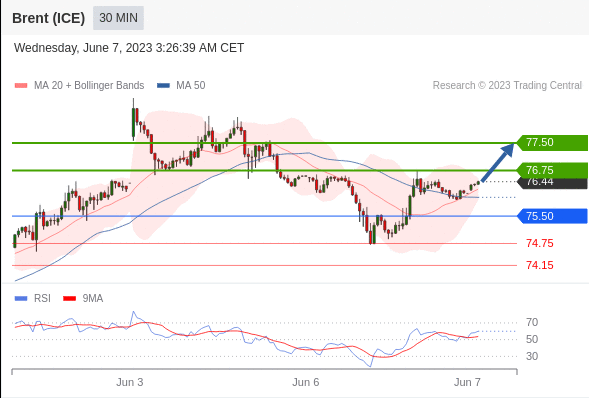The image size is (589, 398).
Task: Click the 76.75 resistance price tag
Action: click(552, 170)
